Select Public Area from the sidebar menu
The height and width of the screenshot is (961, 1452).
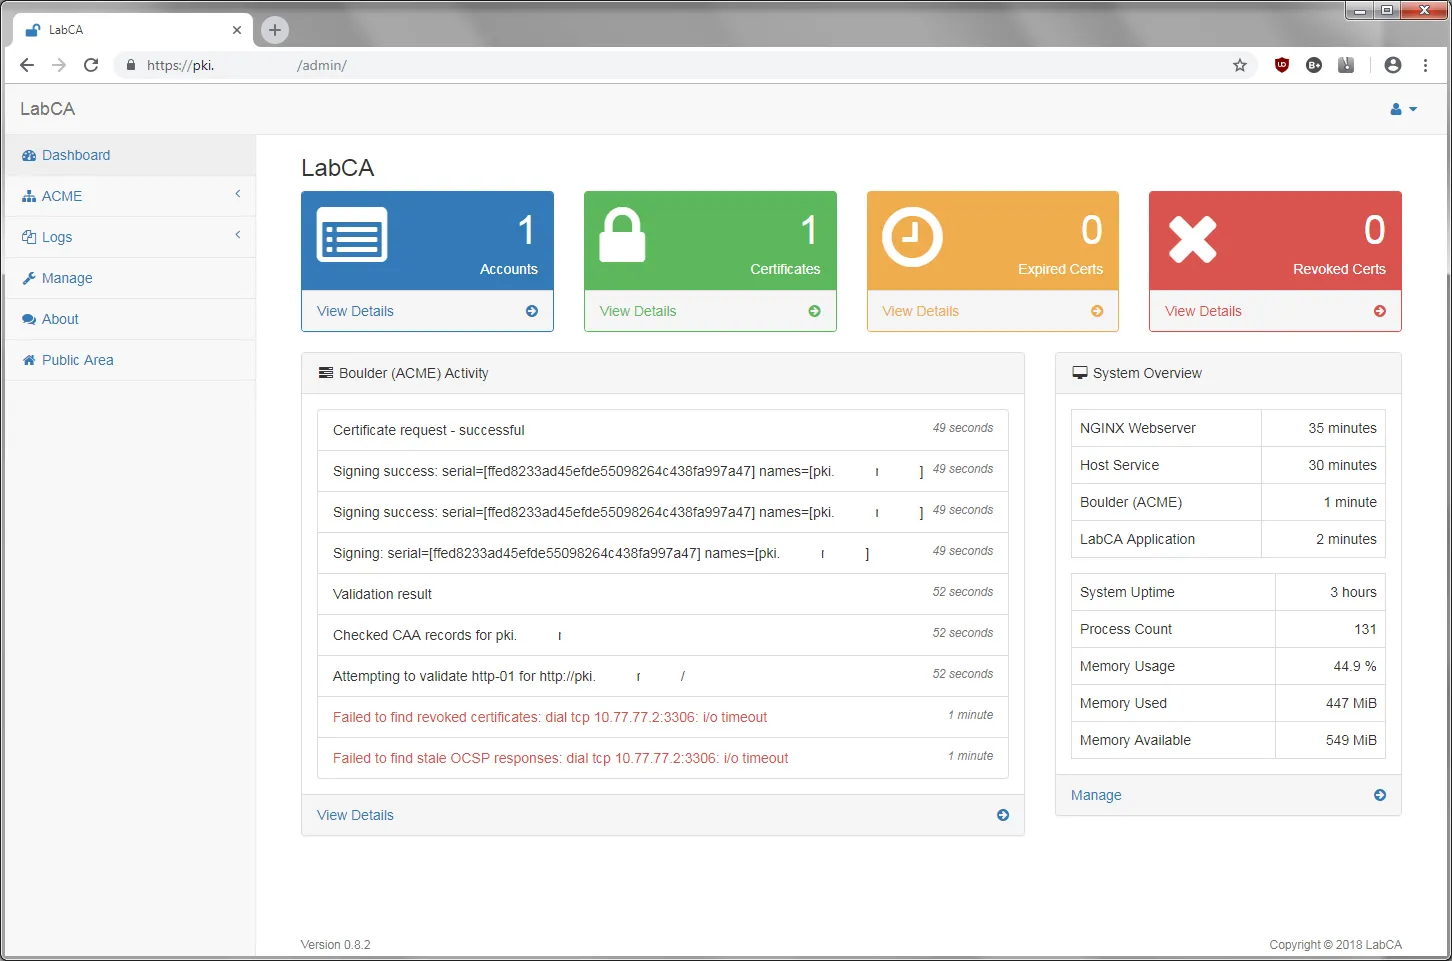pos(77,360)
